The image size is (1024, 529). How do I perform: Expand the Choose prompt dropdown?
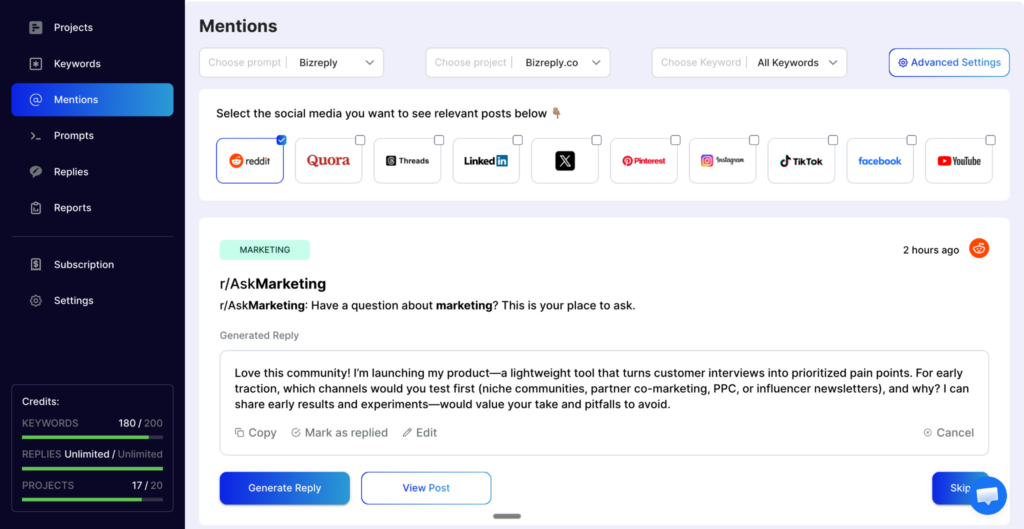291,63
